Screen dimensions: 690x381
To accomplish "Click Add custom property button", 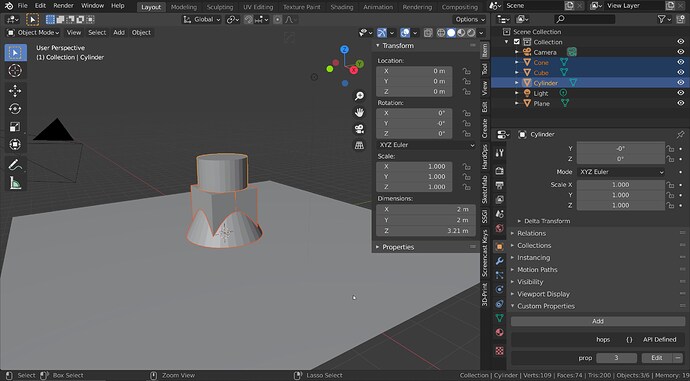I will click(x=597, y=321).
